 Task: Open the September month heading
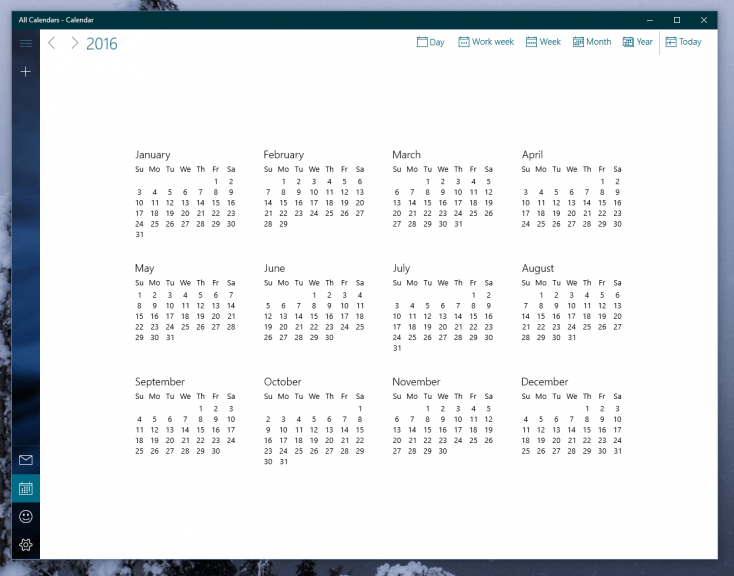(160, 382)
